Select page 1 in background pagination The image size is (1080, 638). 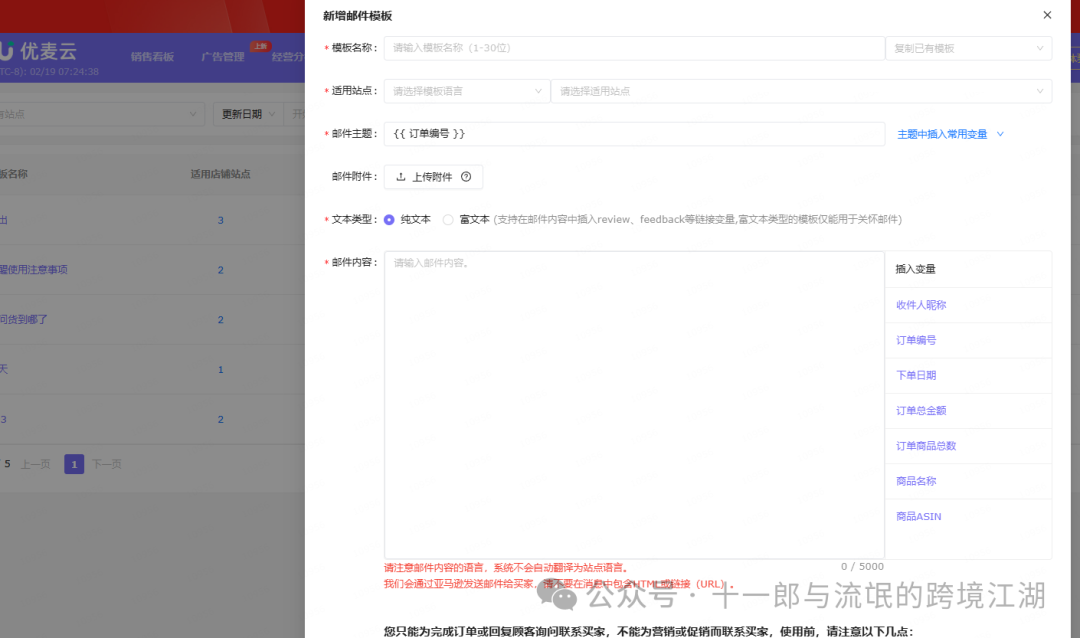pos(74,464)
